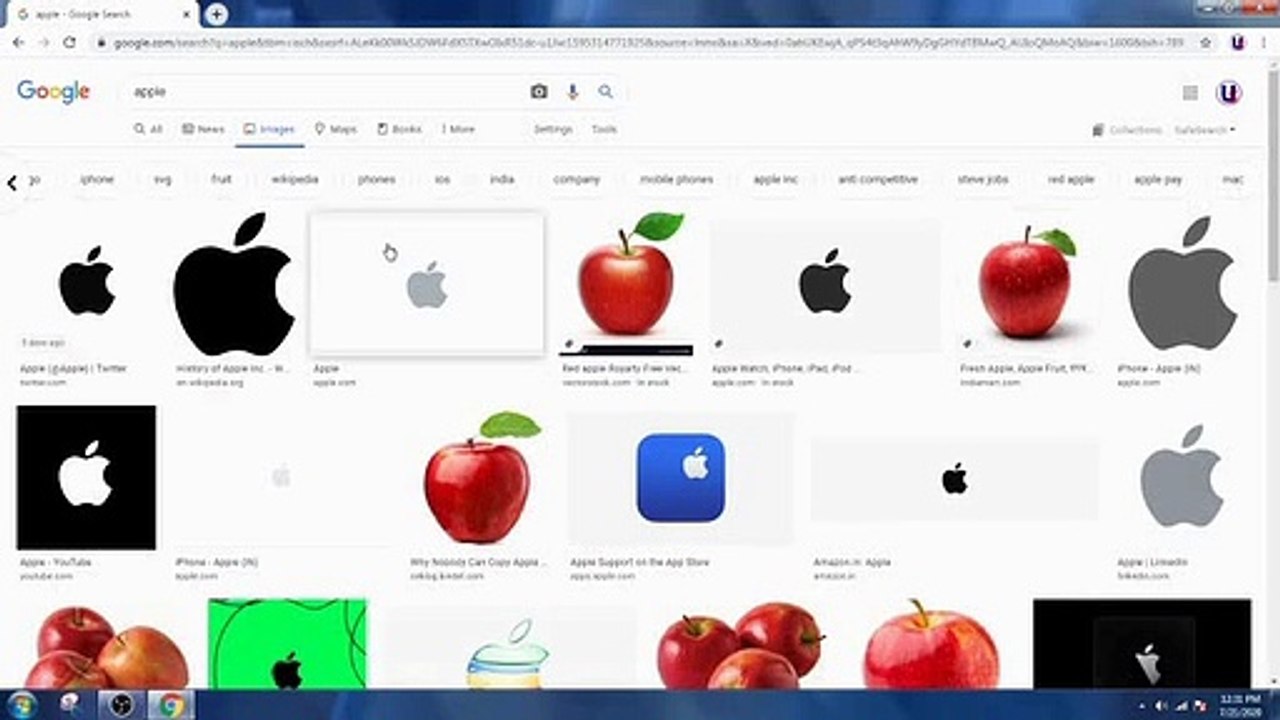The image size is (1280, 720).
Task: Filter by the red apple chip
Action: [x=1071, y=180]
